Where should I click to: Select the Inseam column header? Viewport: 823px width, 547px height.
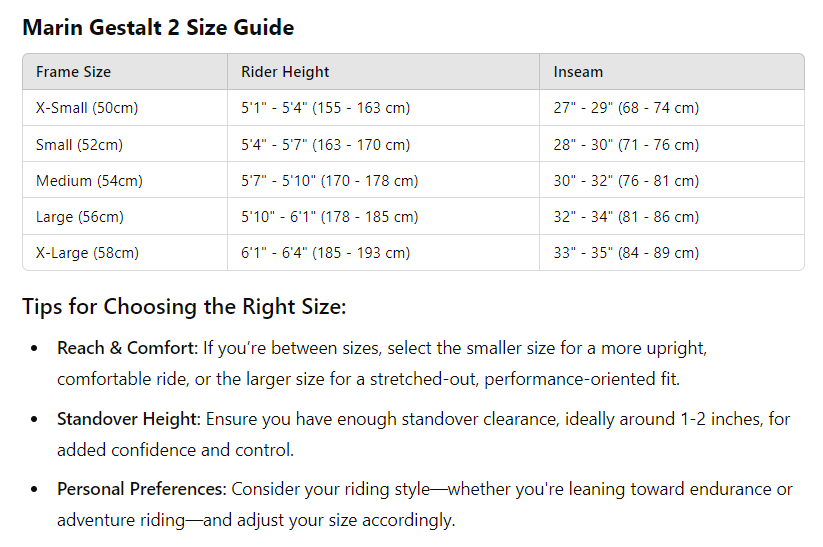click(x=578, y=72)
